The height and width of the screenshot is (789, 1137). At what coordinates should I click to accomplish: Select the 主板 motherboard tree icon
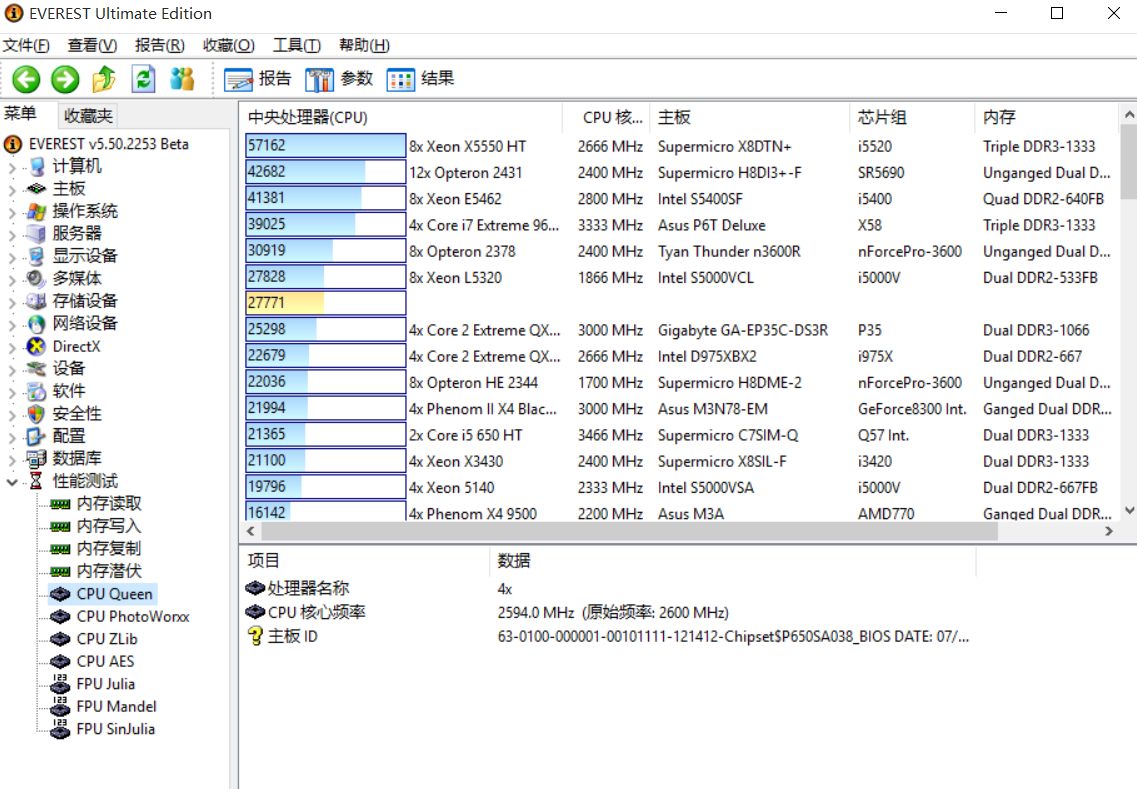(36, 189)
